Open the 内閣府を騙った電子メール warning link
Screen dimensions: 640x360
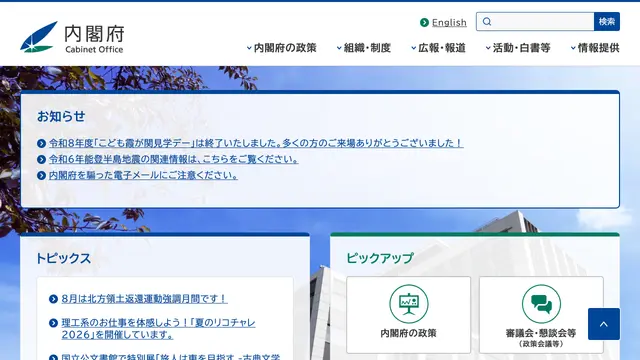(143, 176)
